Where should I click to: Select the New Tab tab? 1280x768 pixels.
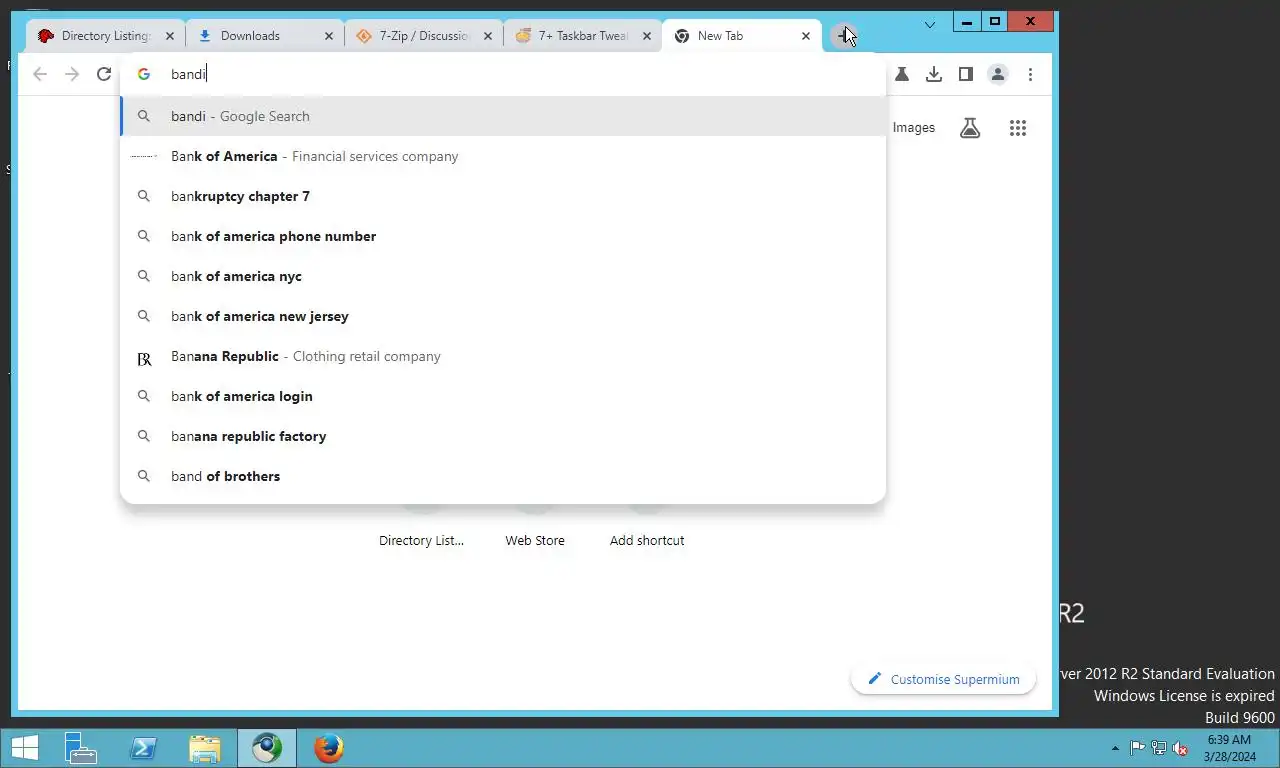click(742, 36)
